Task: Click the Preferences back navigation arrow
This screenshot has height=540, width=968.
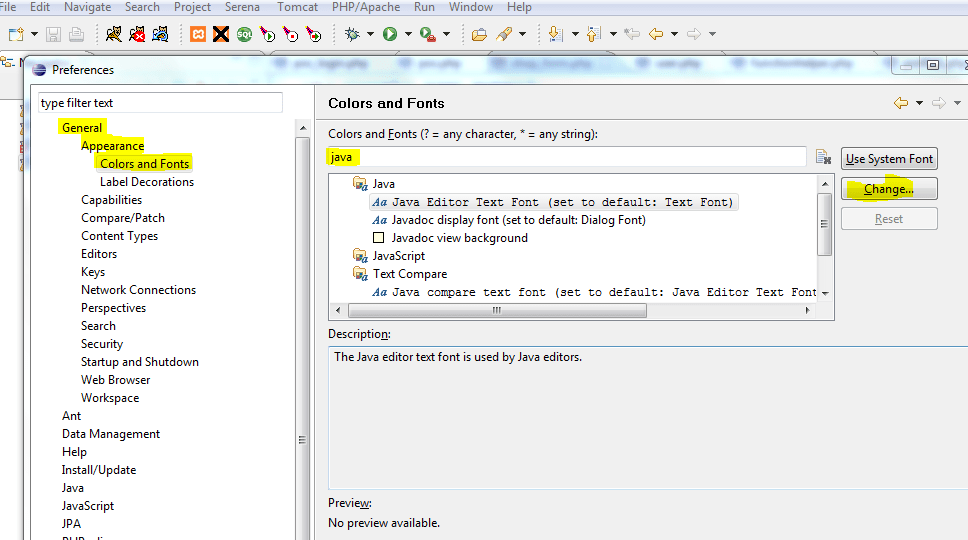Action: click(901, 103)
